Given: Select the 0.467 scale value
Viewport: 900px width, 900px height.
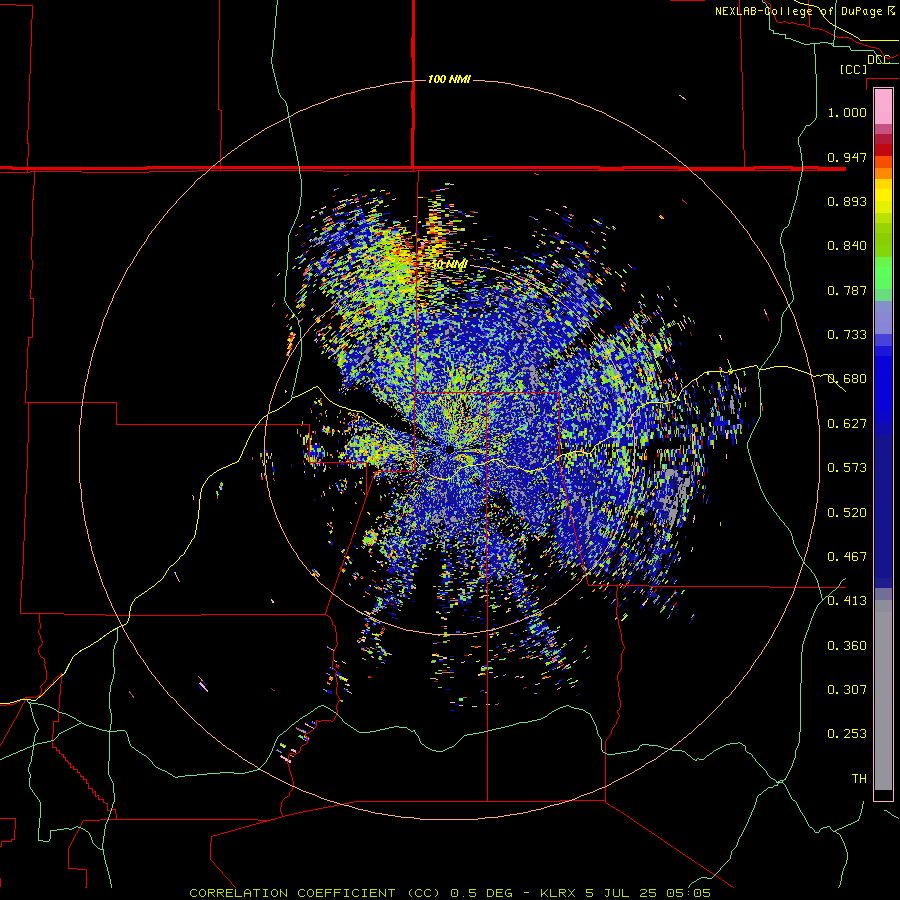Looking at the screenshot, I should point(847,557).
